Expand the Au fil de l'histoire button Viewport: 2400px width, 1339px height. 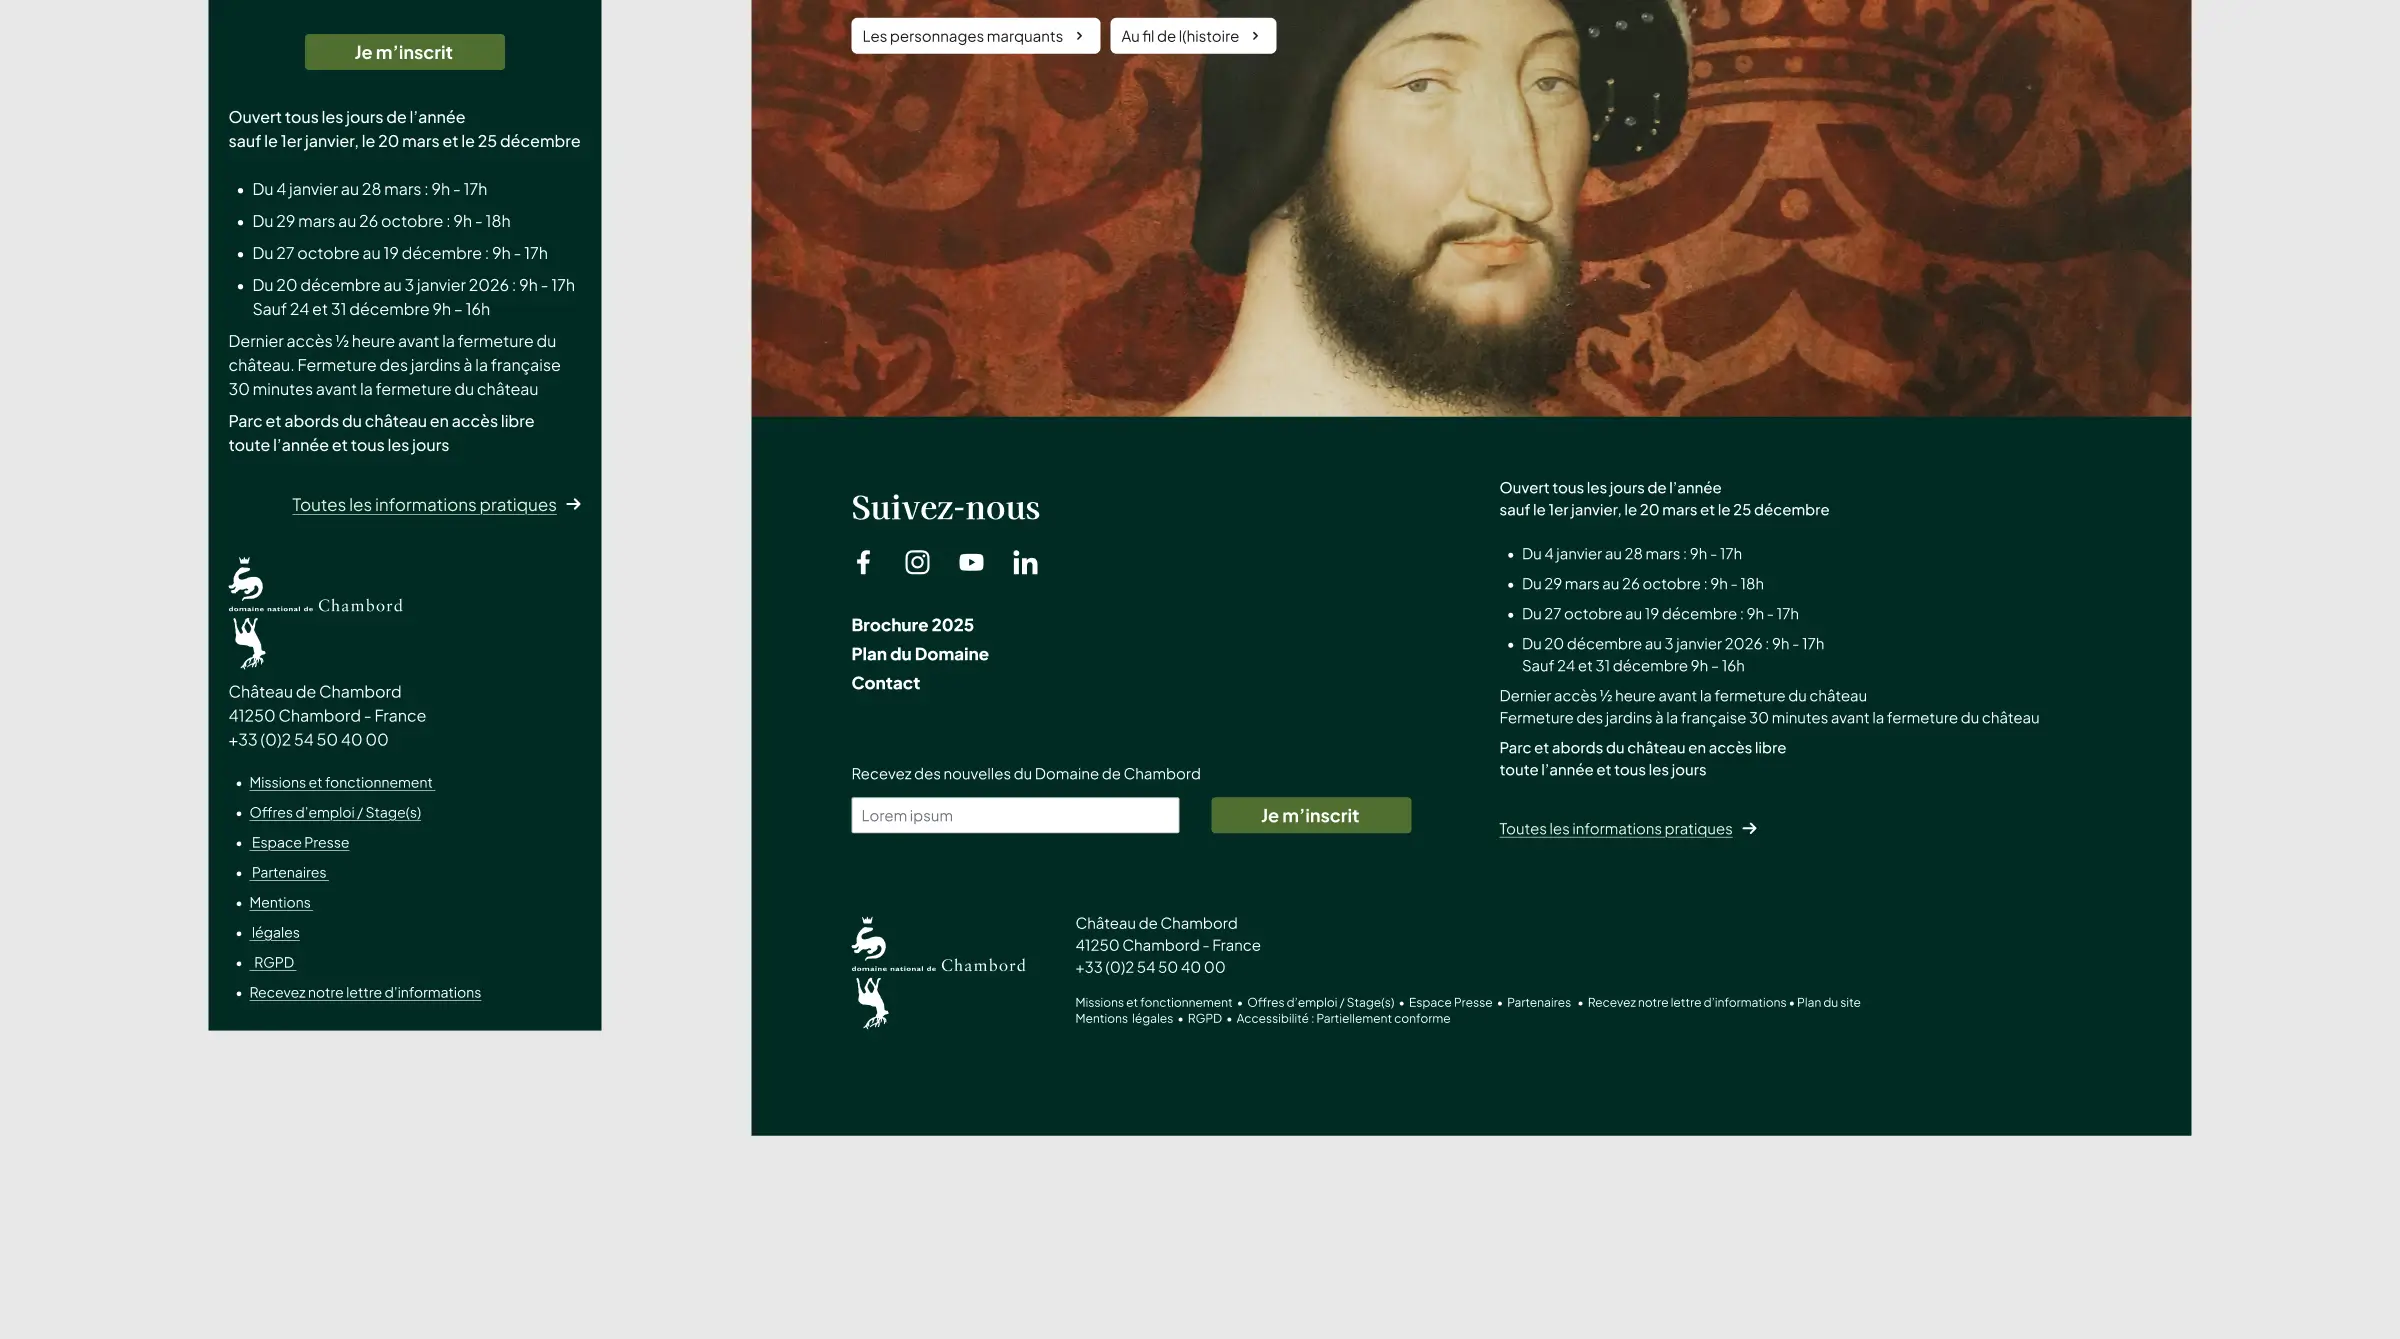tap(1193, 36)
